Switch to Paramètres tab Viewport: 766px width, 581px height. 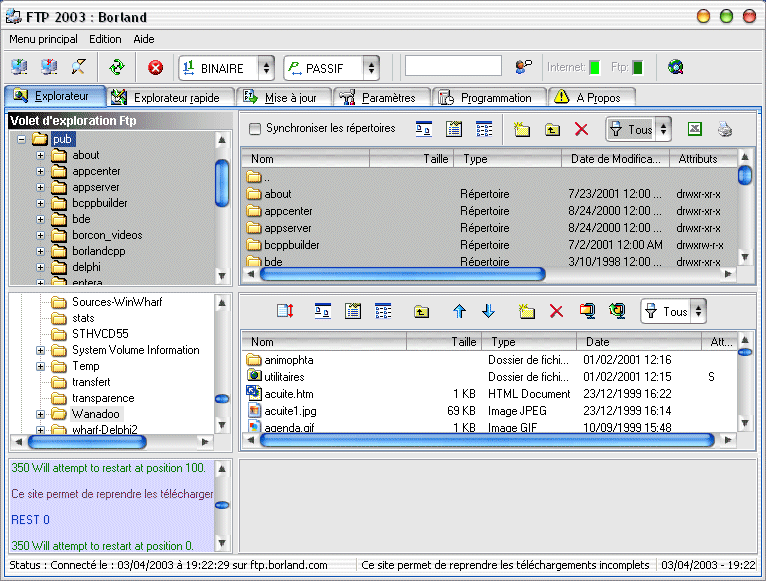pyautogui.click(x=382, y=97)
